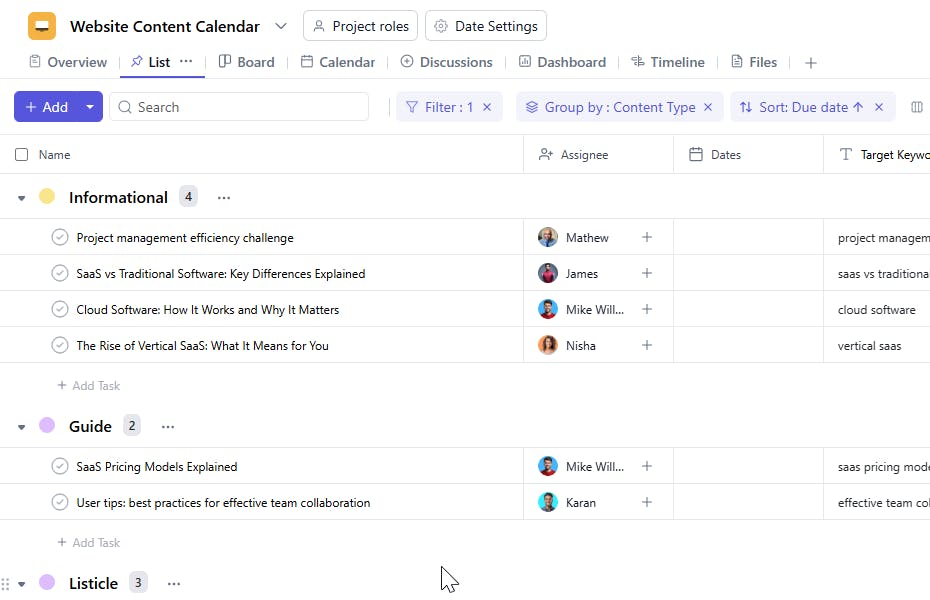
Task: Click the yellow project icon beside the title
Action: click(x=42, y=26)
